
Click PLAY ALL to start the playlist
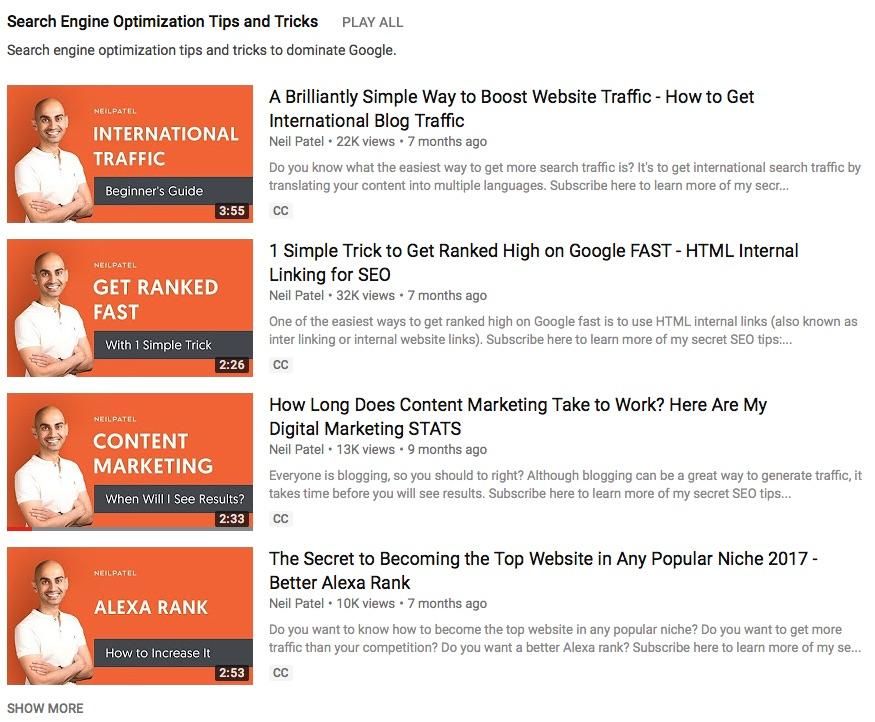click(372, 21)
